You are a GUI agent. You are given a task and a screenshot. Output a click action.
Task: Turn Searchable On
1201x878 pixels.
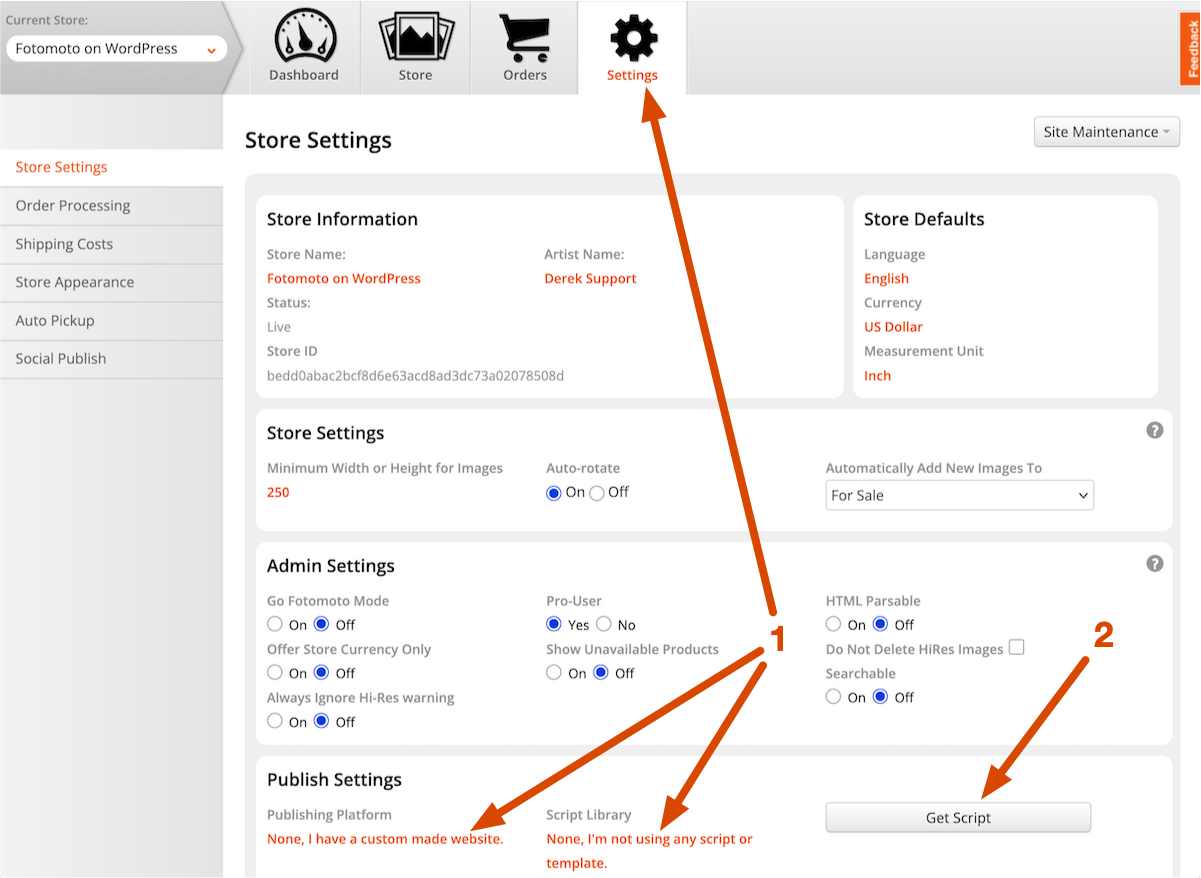pos(834,697)
